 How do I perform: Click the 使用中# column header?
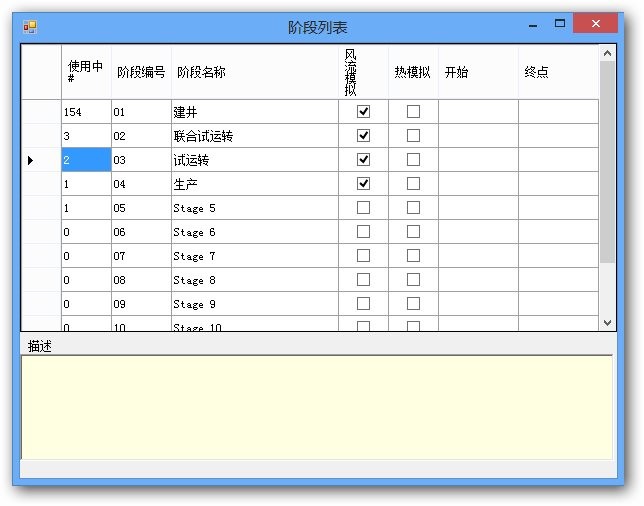coord(86,72)
